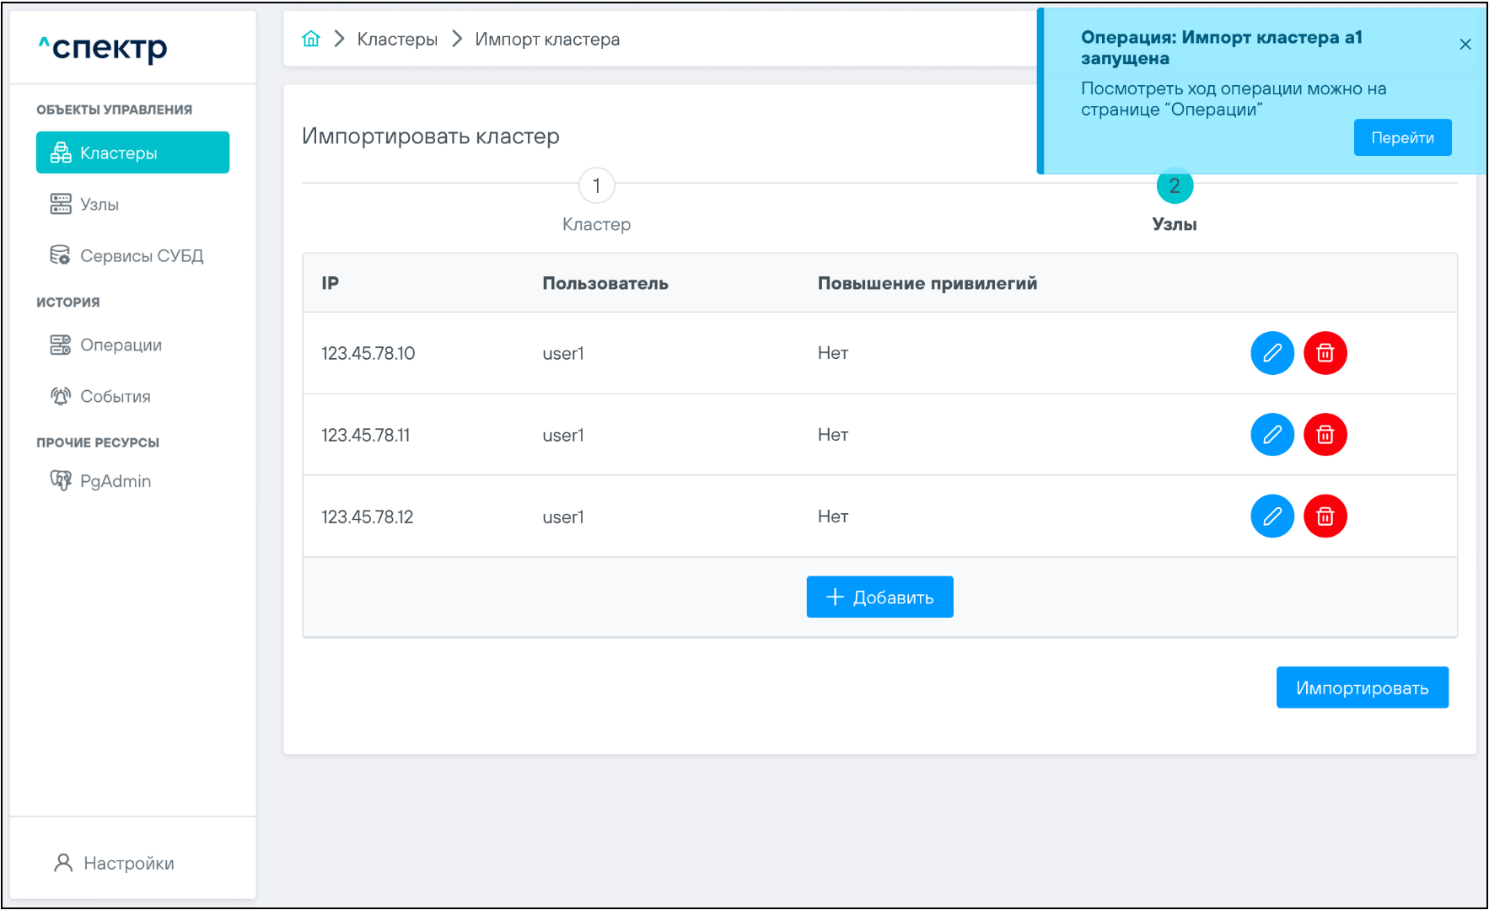Close the operation notification popup
The height and width of the screenshot is (910, 1489).
1465,44
